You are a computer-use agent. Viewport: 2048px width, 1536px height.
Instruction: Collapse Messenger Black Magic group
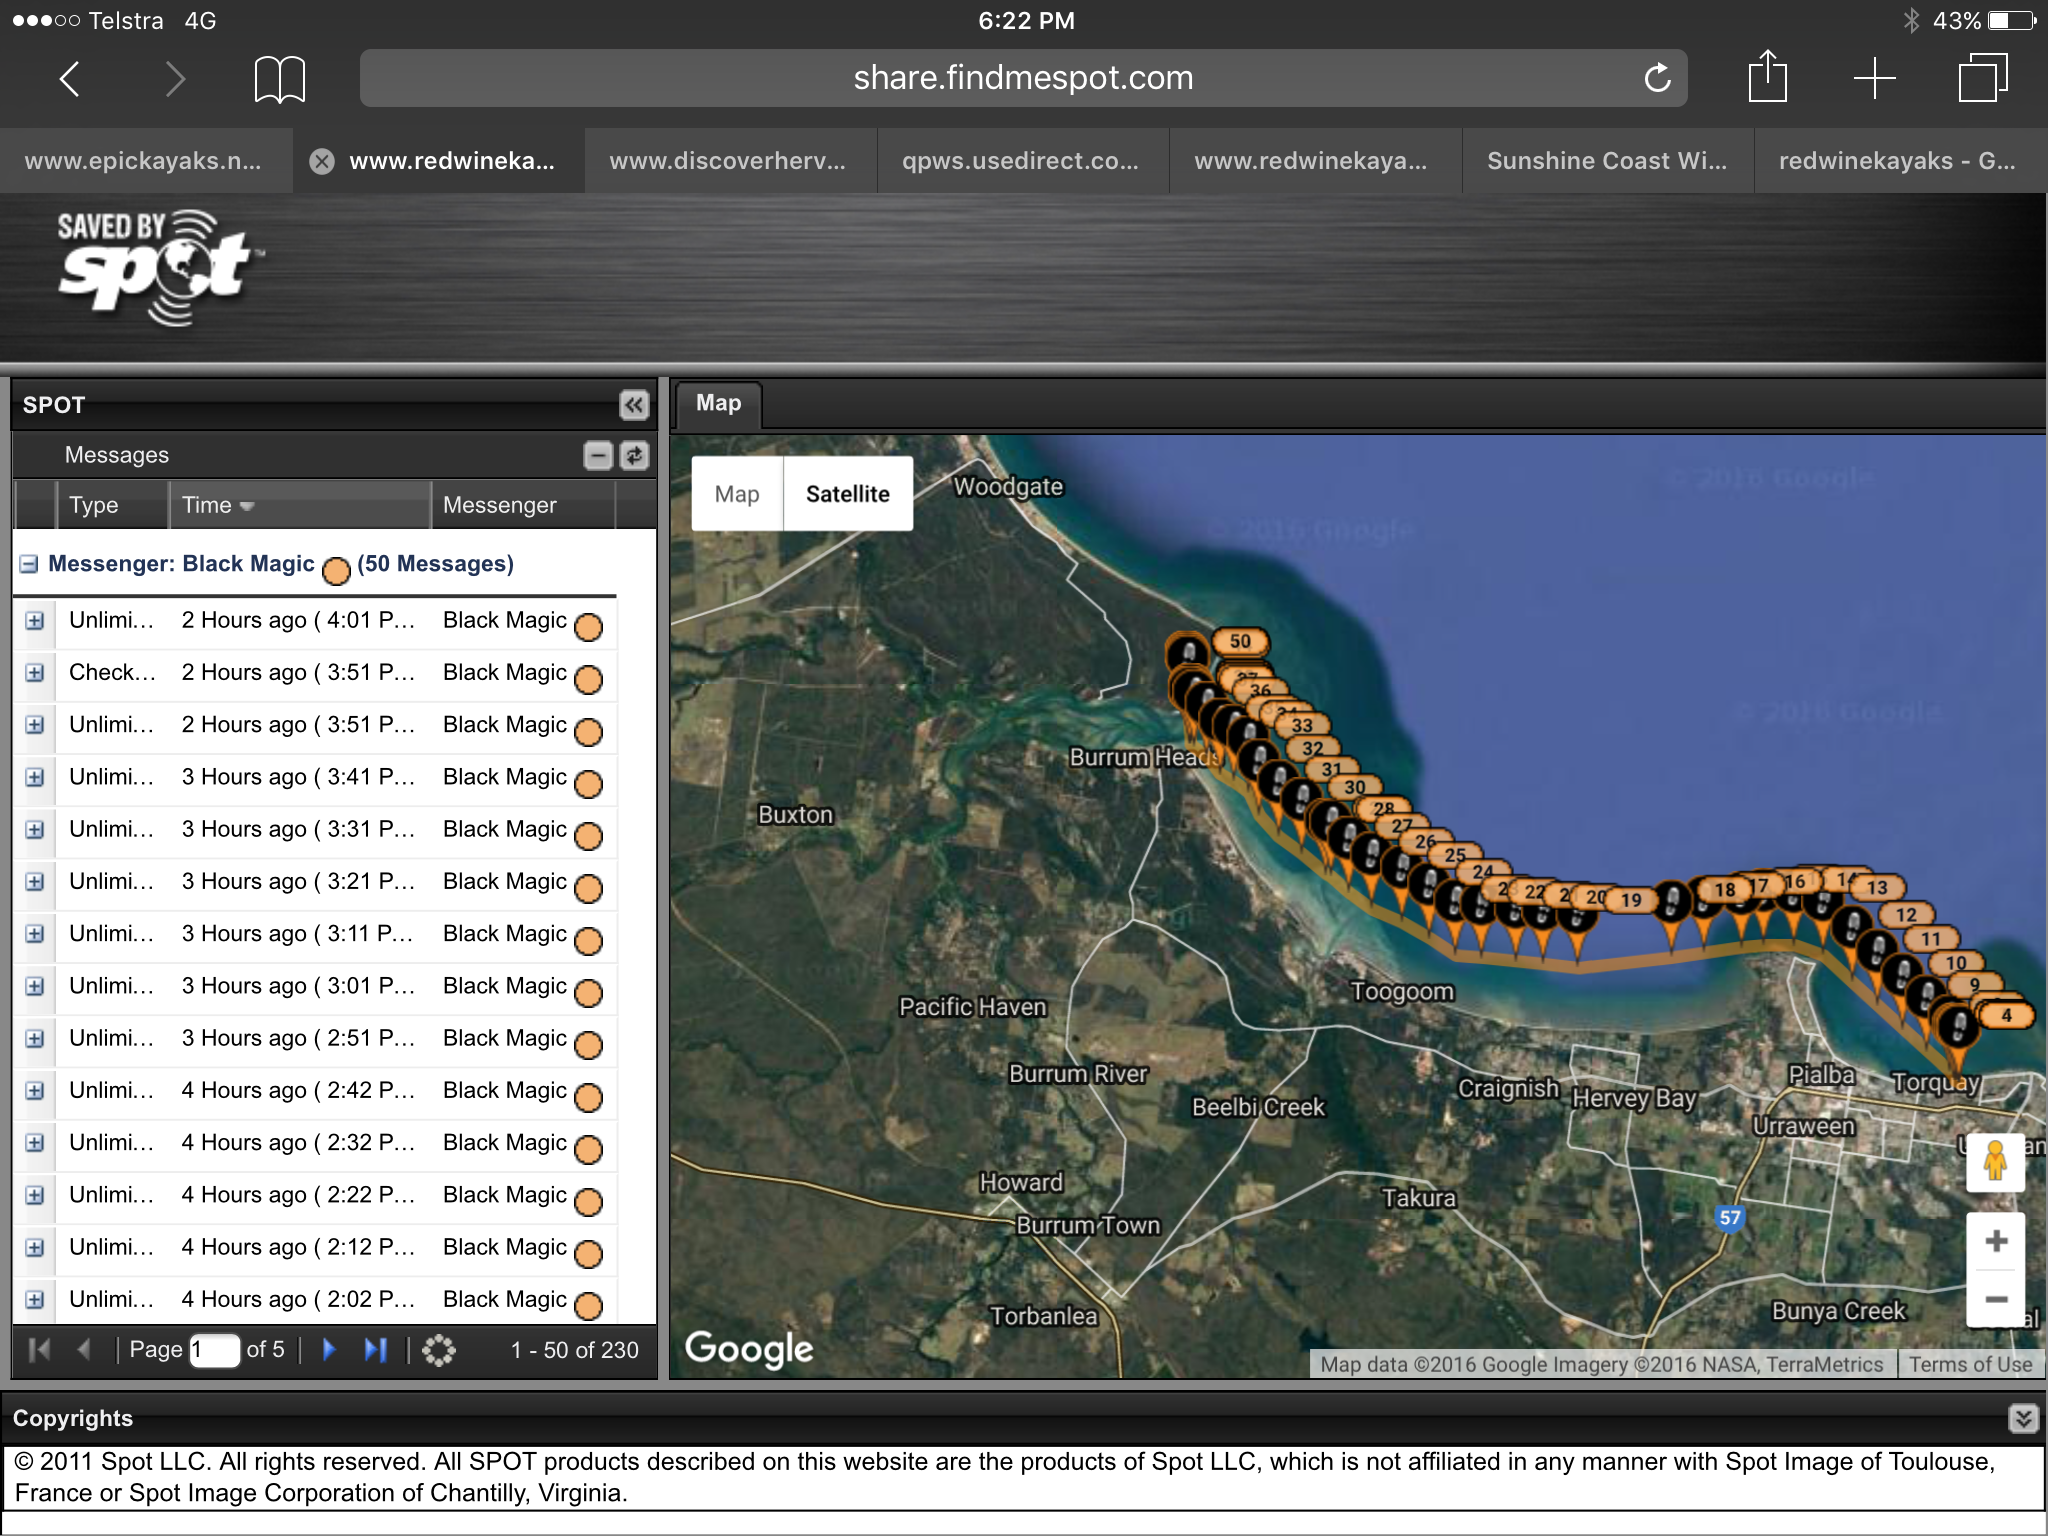click(29, 564)
